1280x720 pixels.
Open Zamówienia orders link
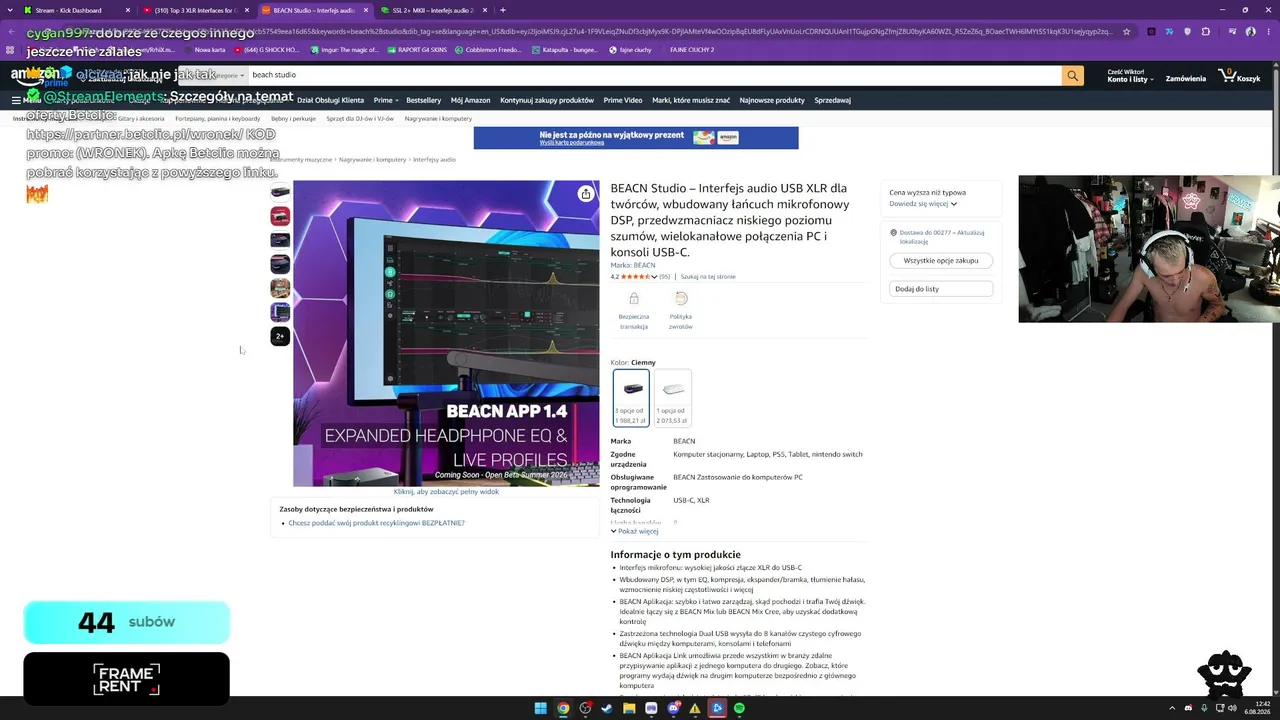(1186, 78)
